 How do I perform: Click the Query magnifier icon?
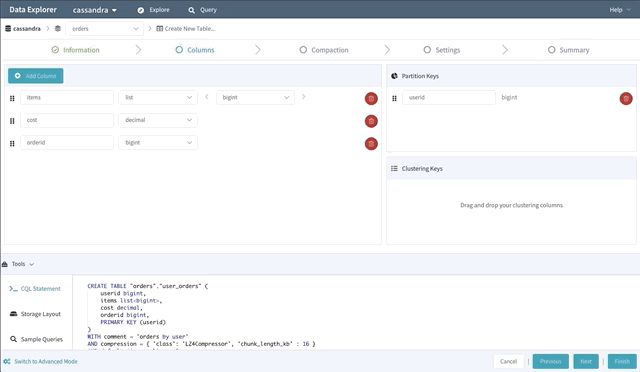coord(191,10)
